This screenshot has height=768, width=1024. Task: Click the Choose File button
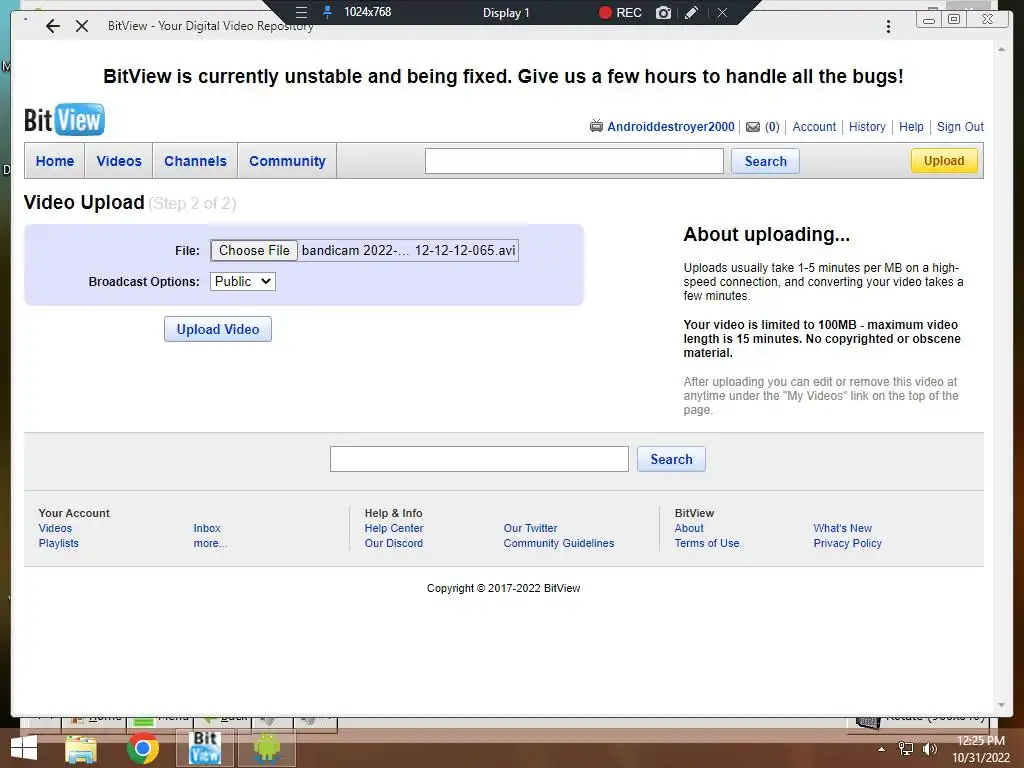(254, 251)
